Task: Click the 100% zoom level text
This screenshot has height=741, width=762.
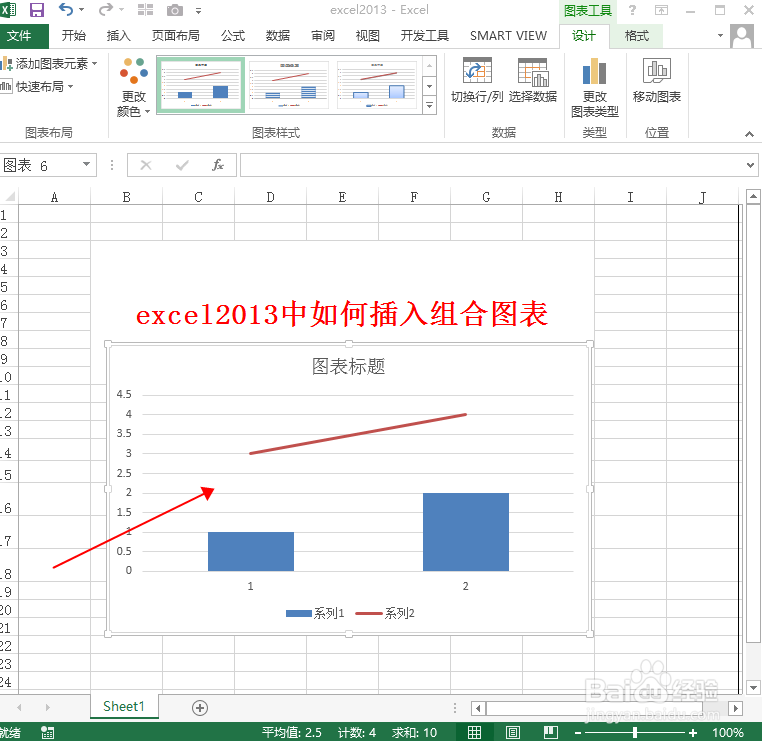Action: click(x=727, y=732)
